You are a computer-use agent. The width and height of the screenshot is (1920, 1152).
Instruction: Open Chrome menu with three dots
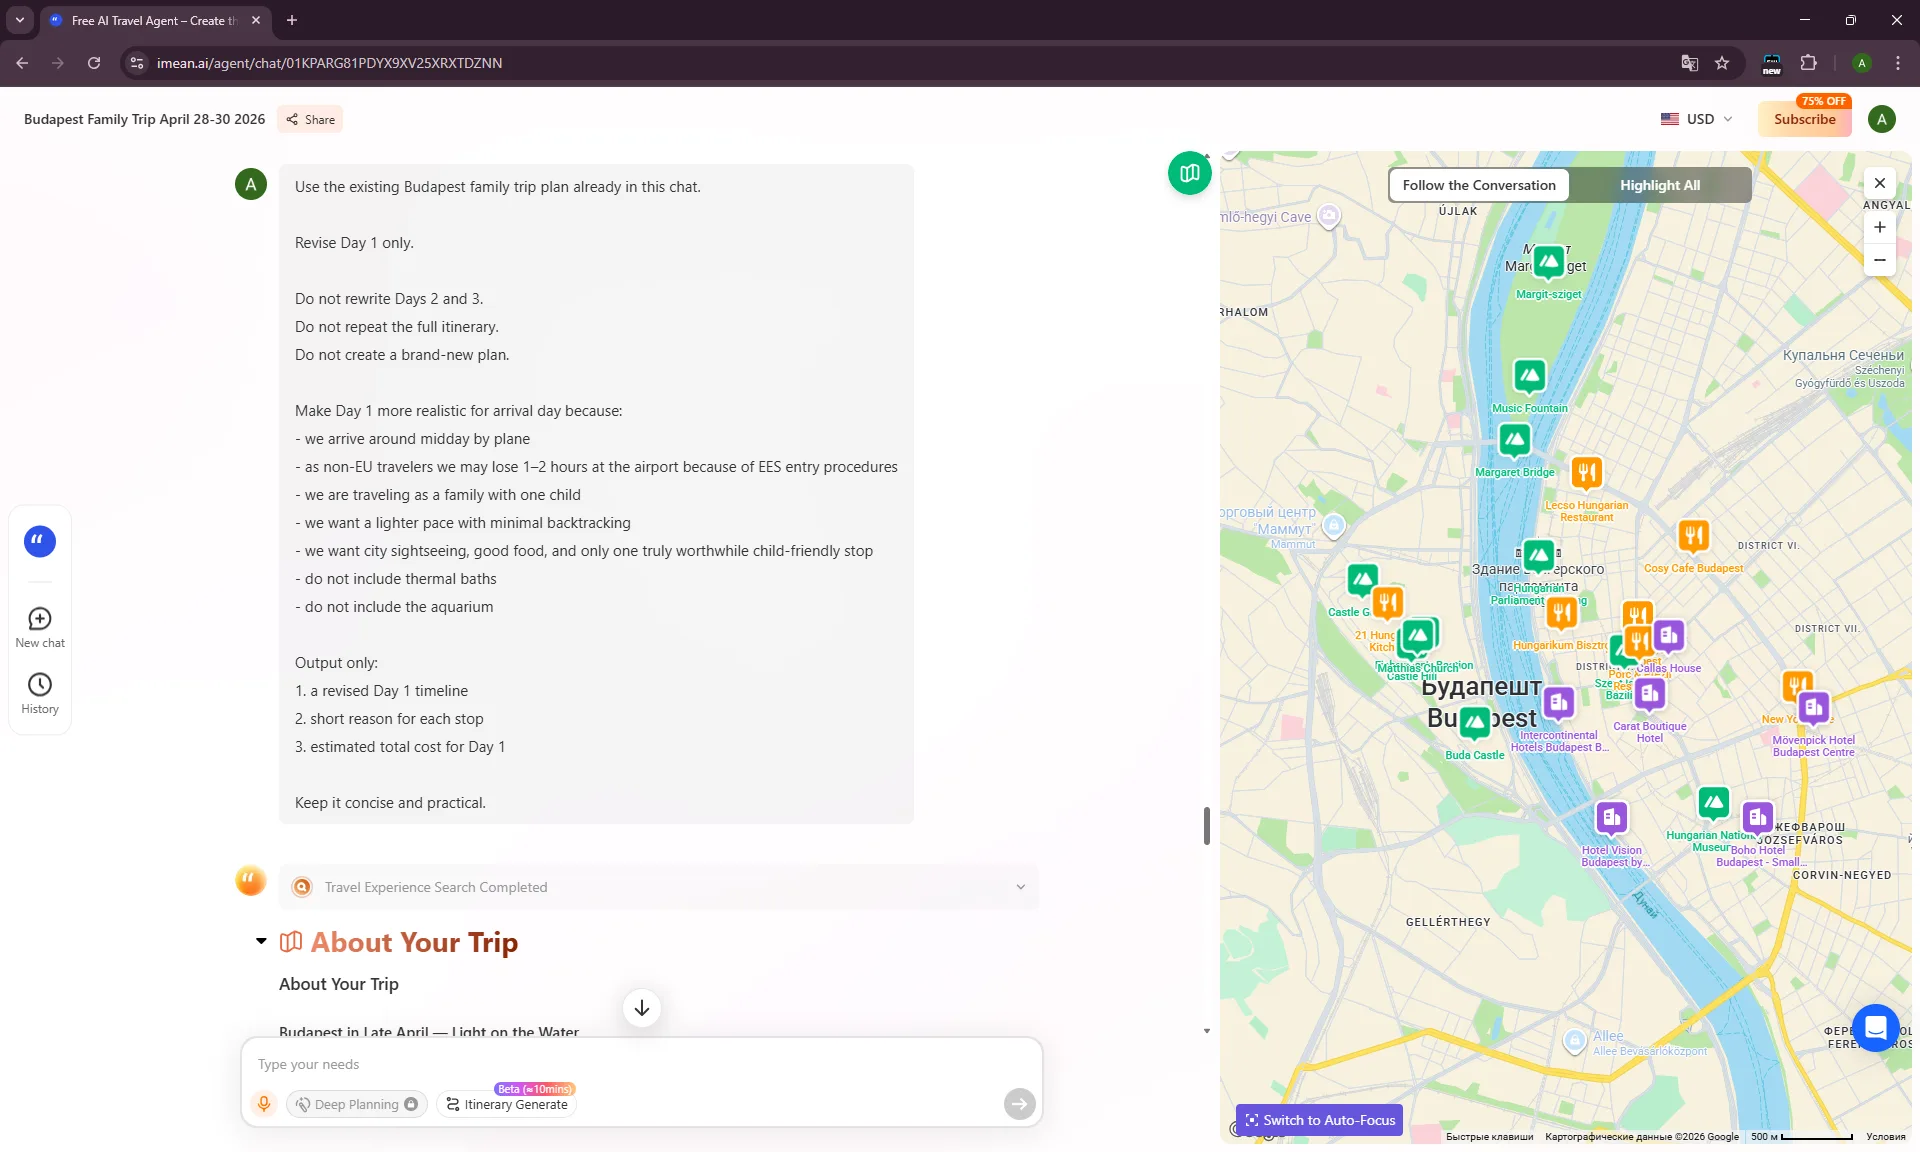(1897, 63)
